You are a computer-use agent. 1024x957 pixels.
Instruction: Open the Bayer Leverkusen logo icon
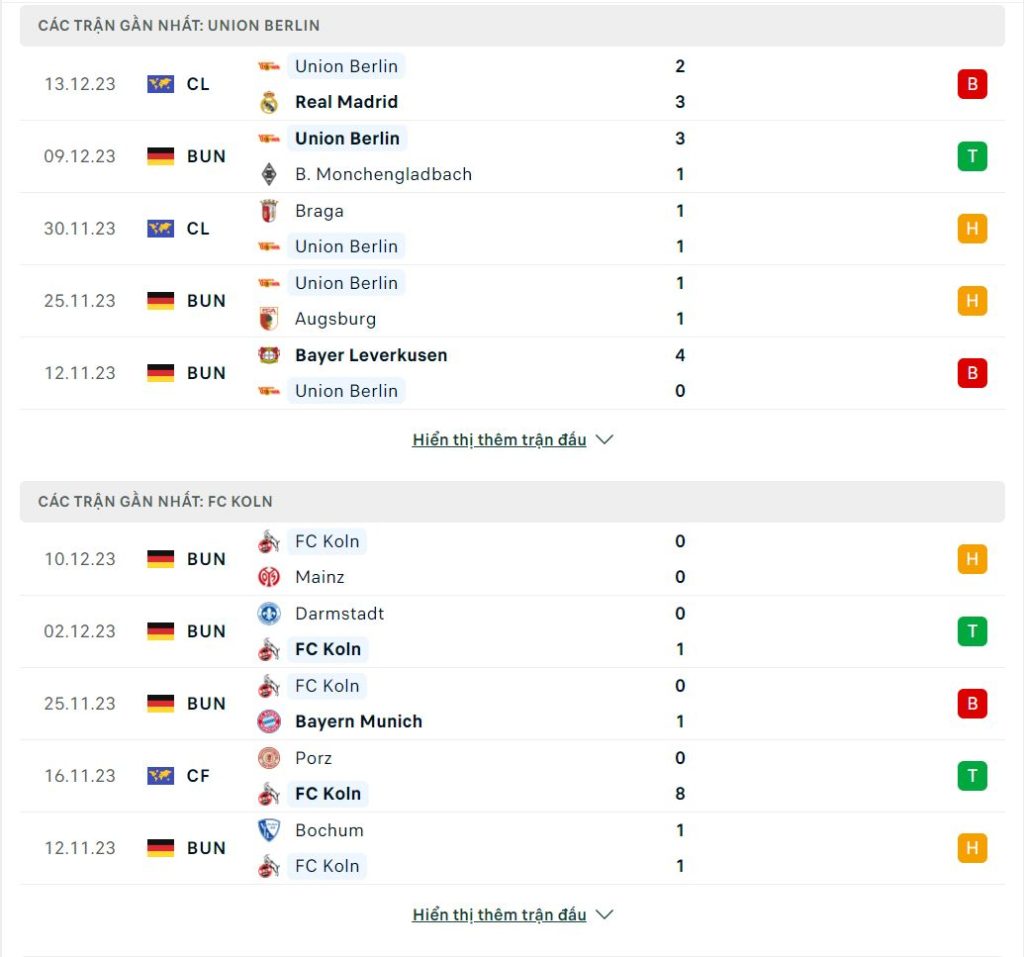269,355
